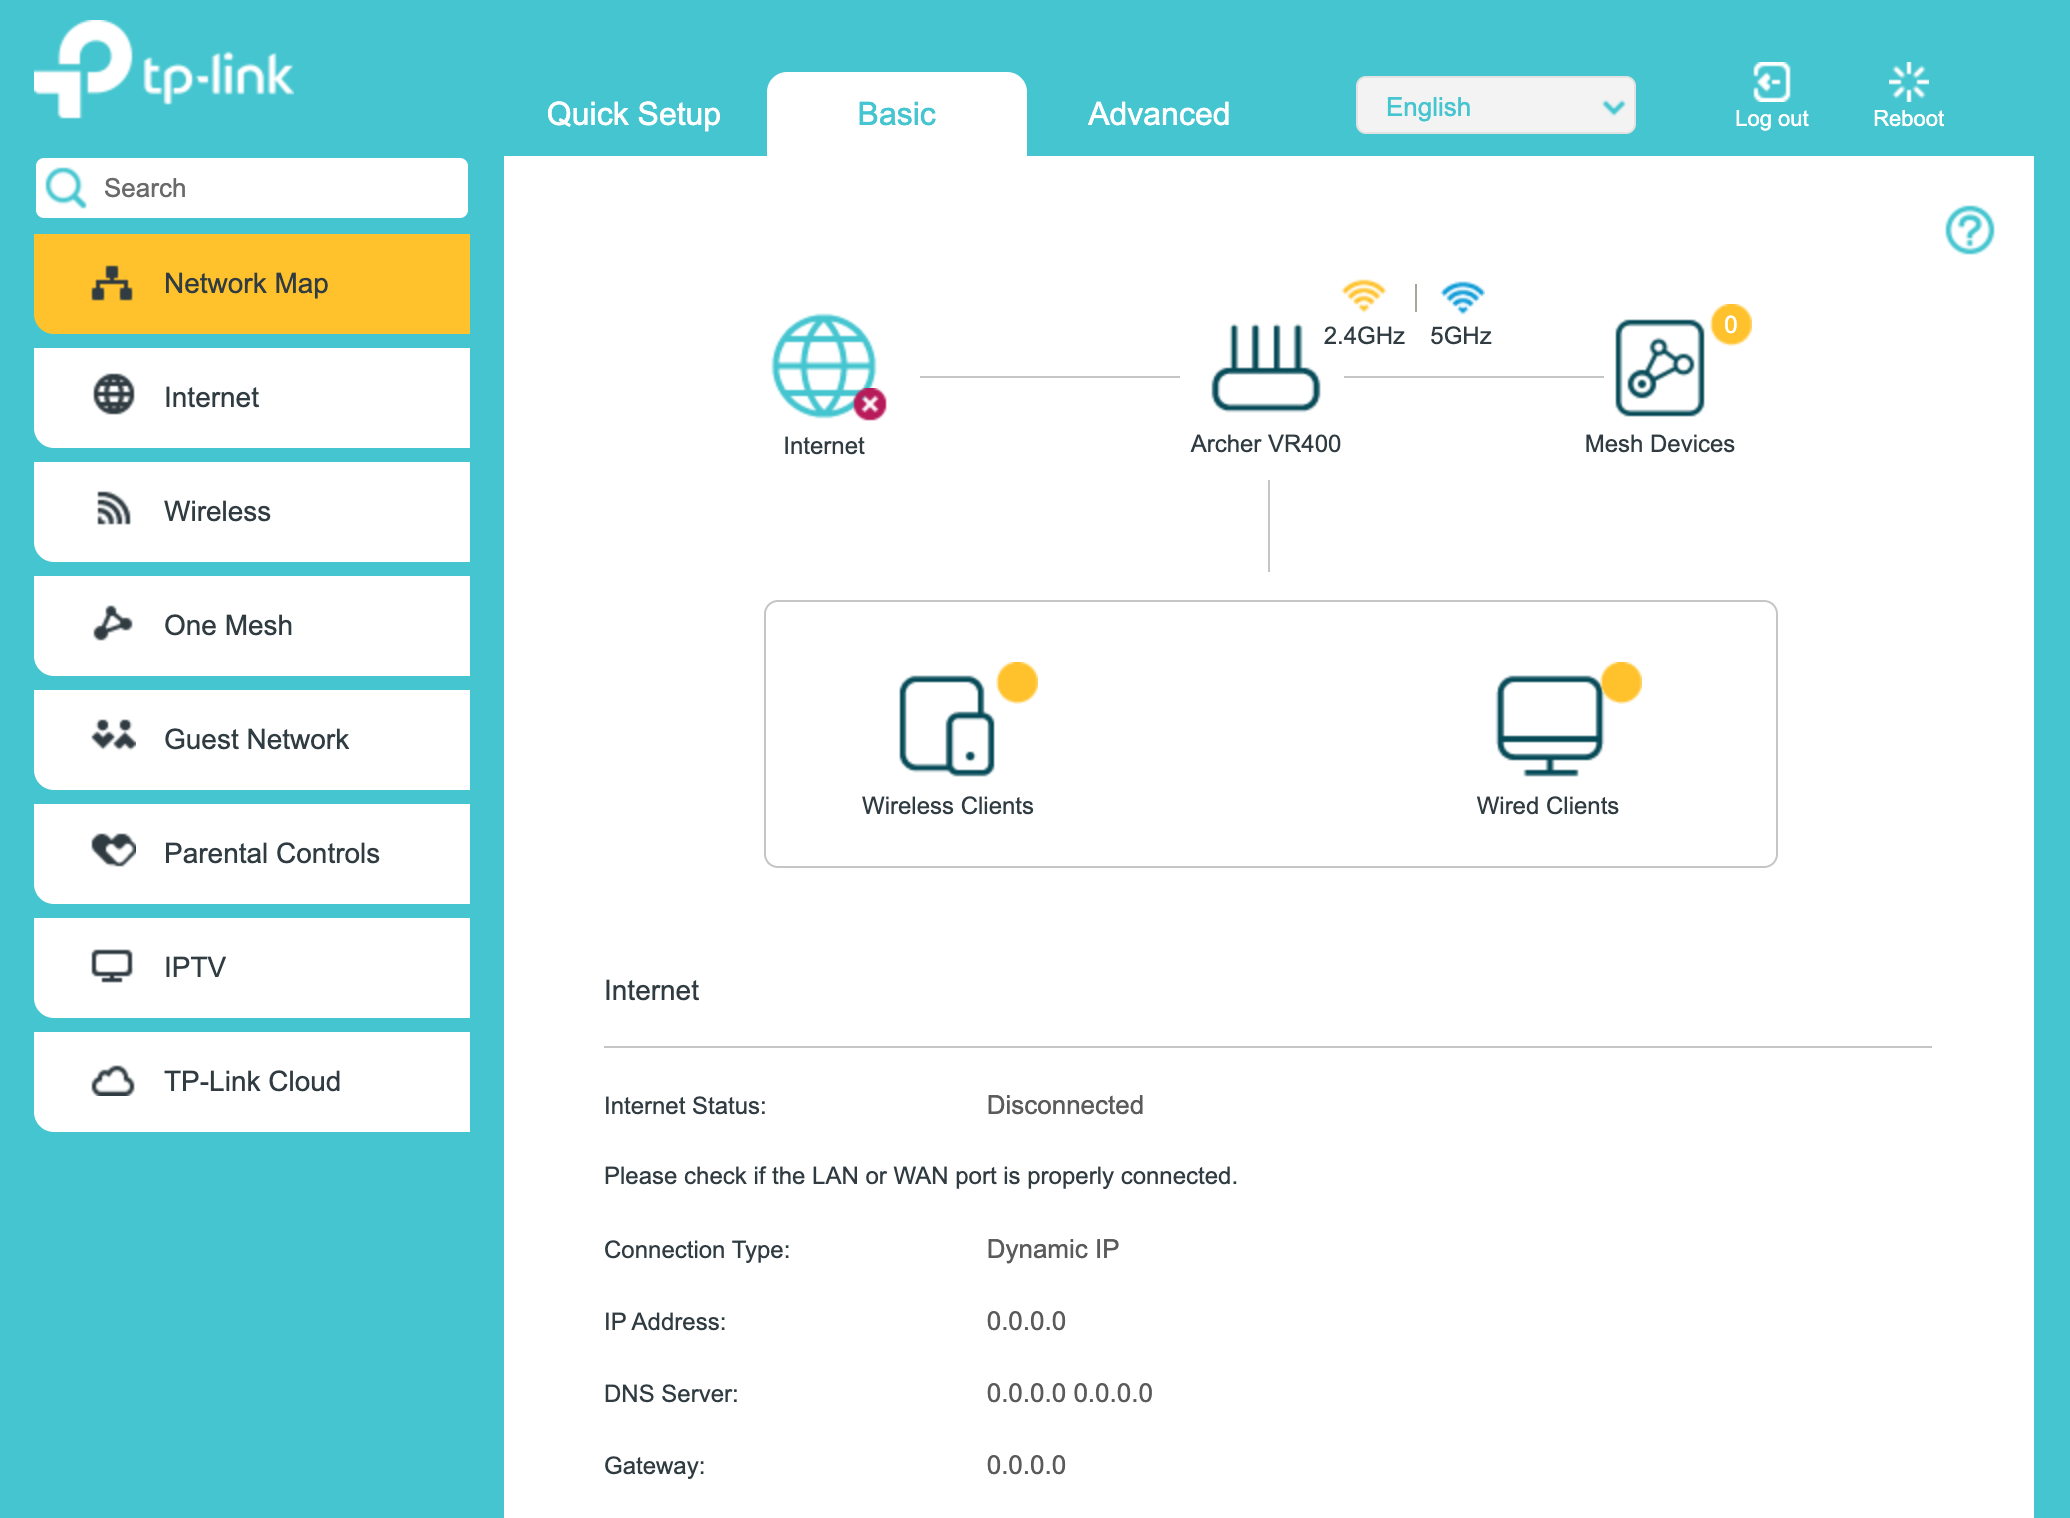Switch to the Advanced tab
The width and height of the screenshot is (2070, 1518).
[1158, 114]
